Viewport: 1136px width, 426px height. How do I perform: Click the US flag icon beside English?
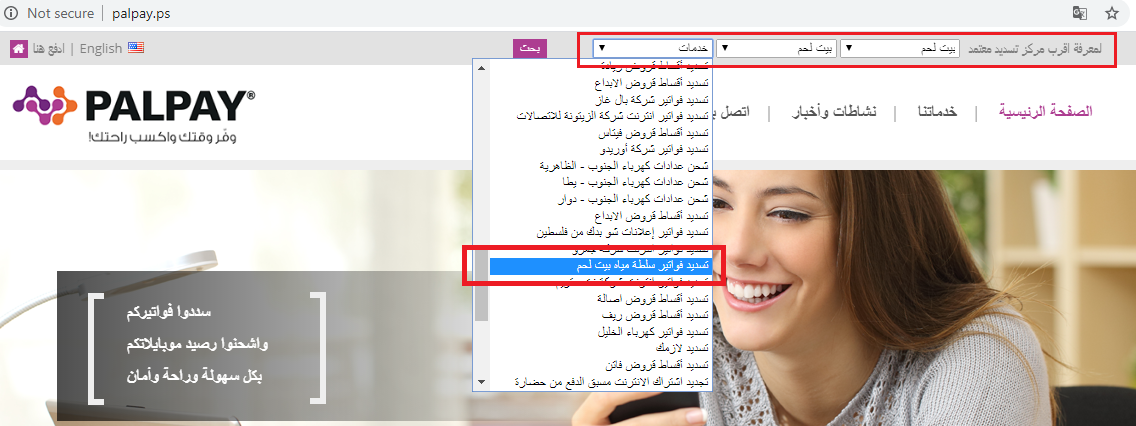pyautogui.click(x=136, y=48)
